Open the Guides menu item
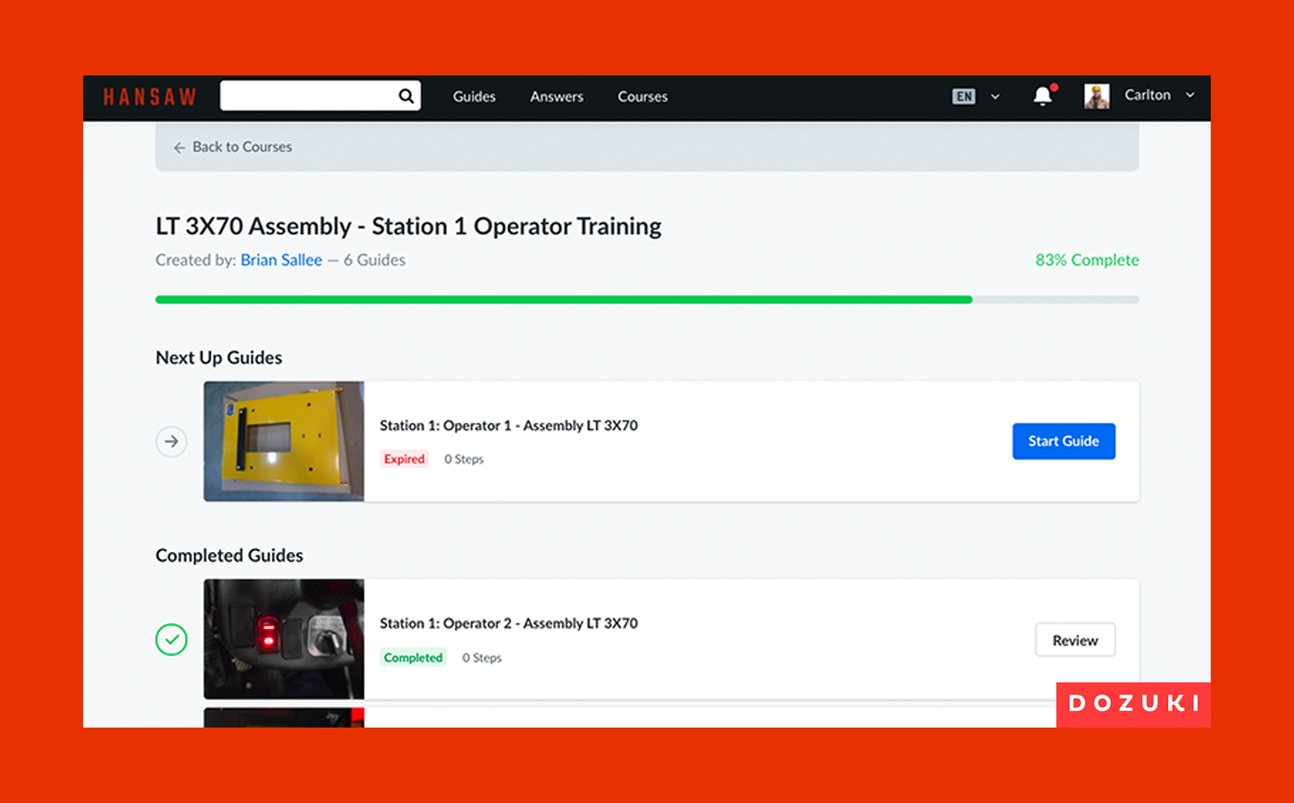The width and height of the screenshot is (1294, 803). coord(474,97)
